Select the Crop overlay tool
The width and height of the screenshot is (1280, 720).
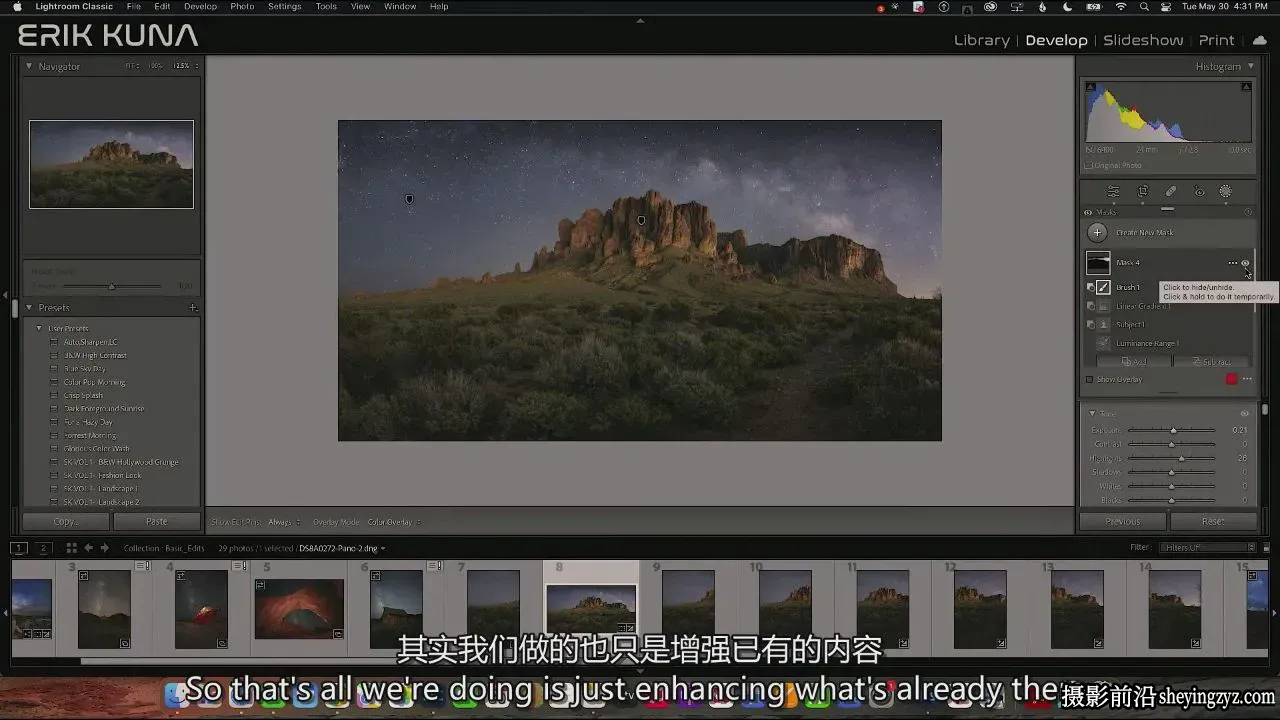(x=1142, y=191)
